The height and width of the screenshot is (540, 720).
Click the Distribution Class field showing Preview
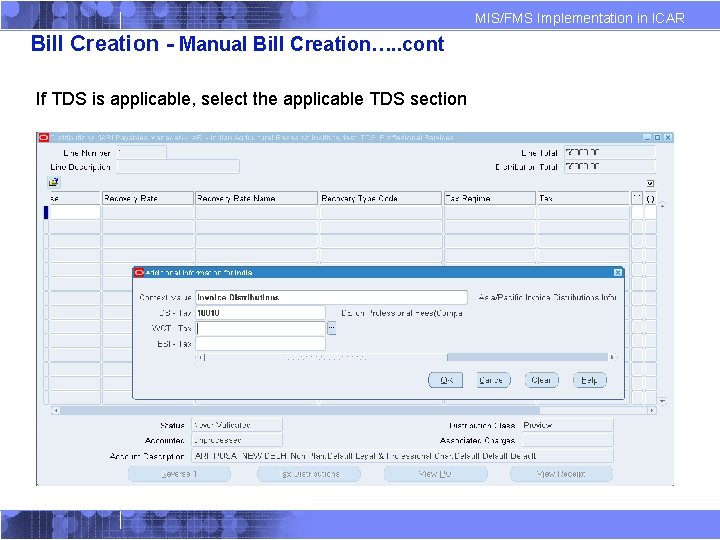click(567, 425)
